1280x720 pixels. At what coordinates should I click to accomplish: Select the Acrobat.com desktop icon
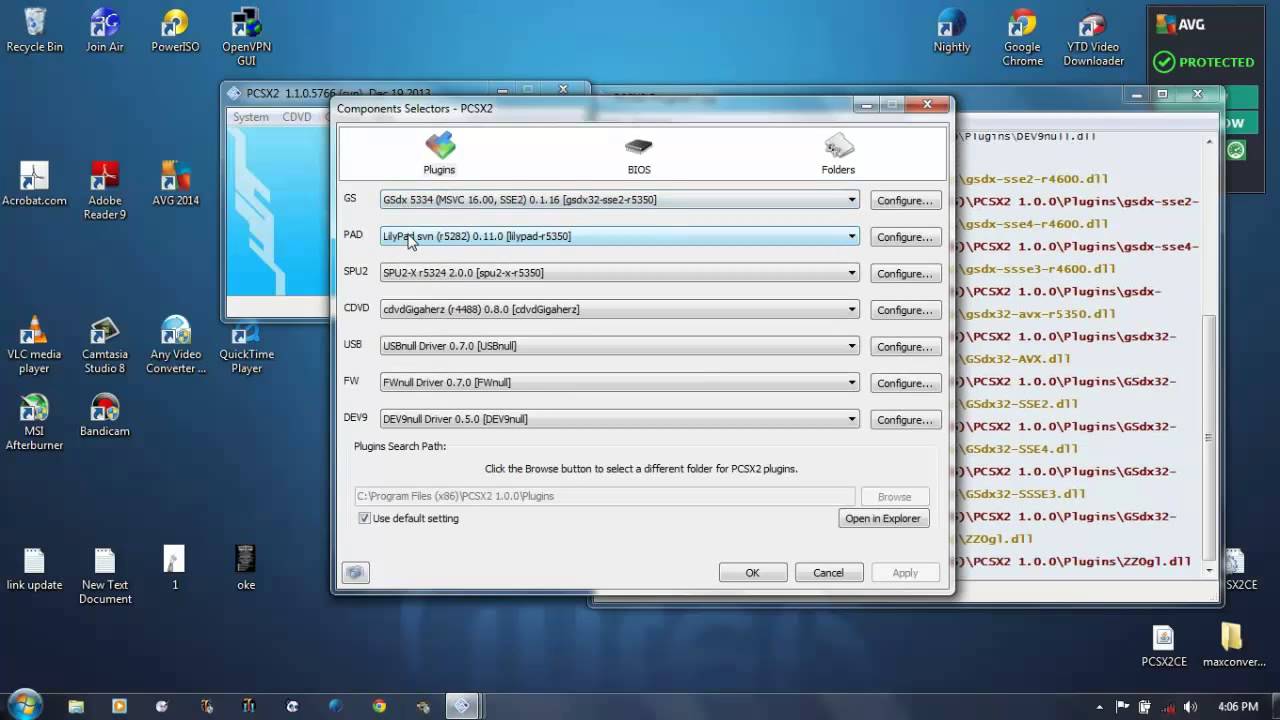[34, 185]
